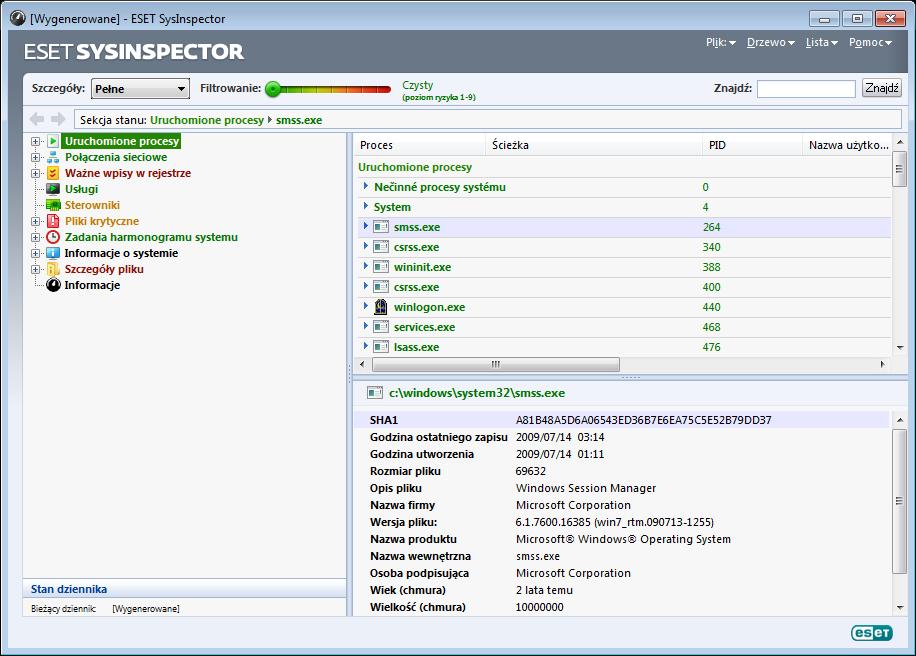This screenshot has width=916, height=656.
Task: Click the forward navigation arrow
Action: (x=58, y=119)
